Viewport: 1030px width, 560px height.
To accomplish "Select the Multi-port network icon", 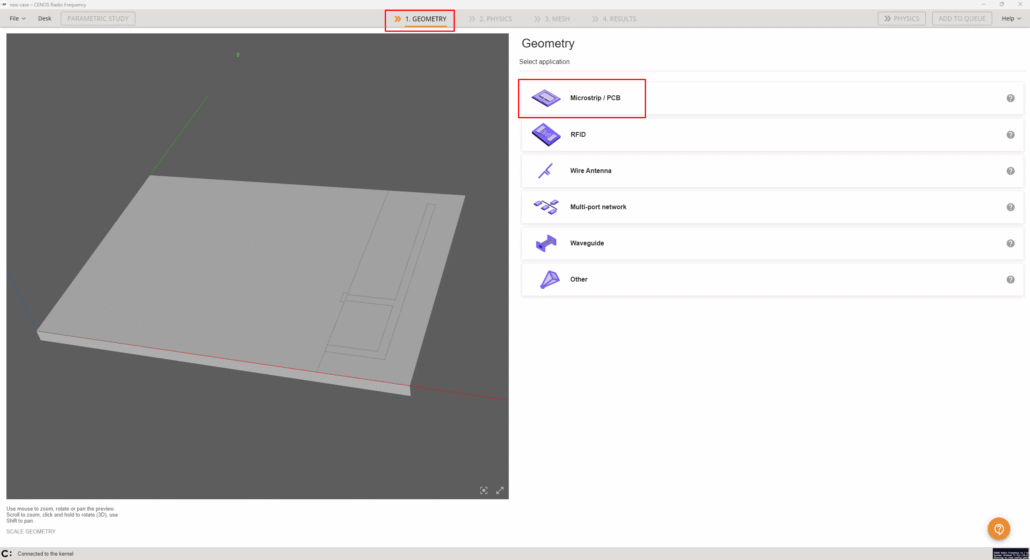I will pos(546,207).
